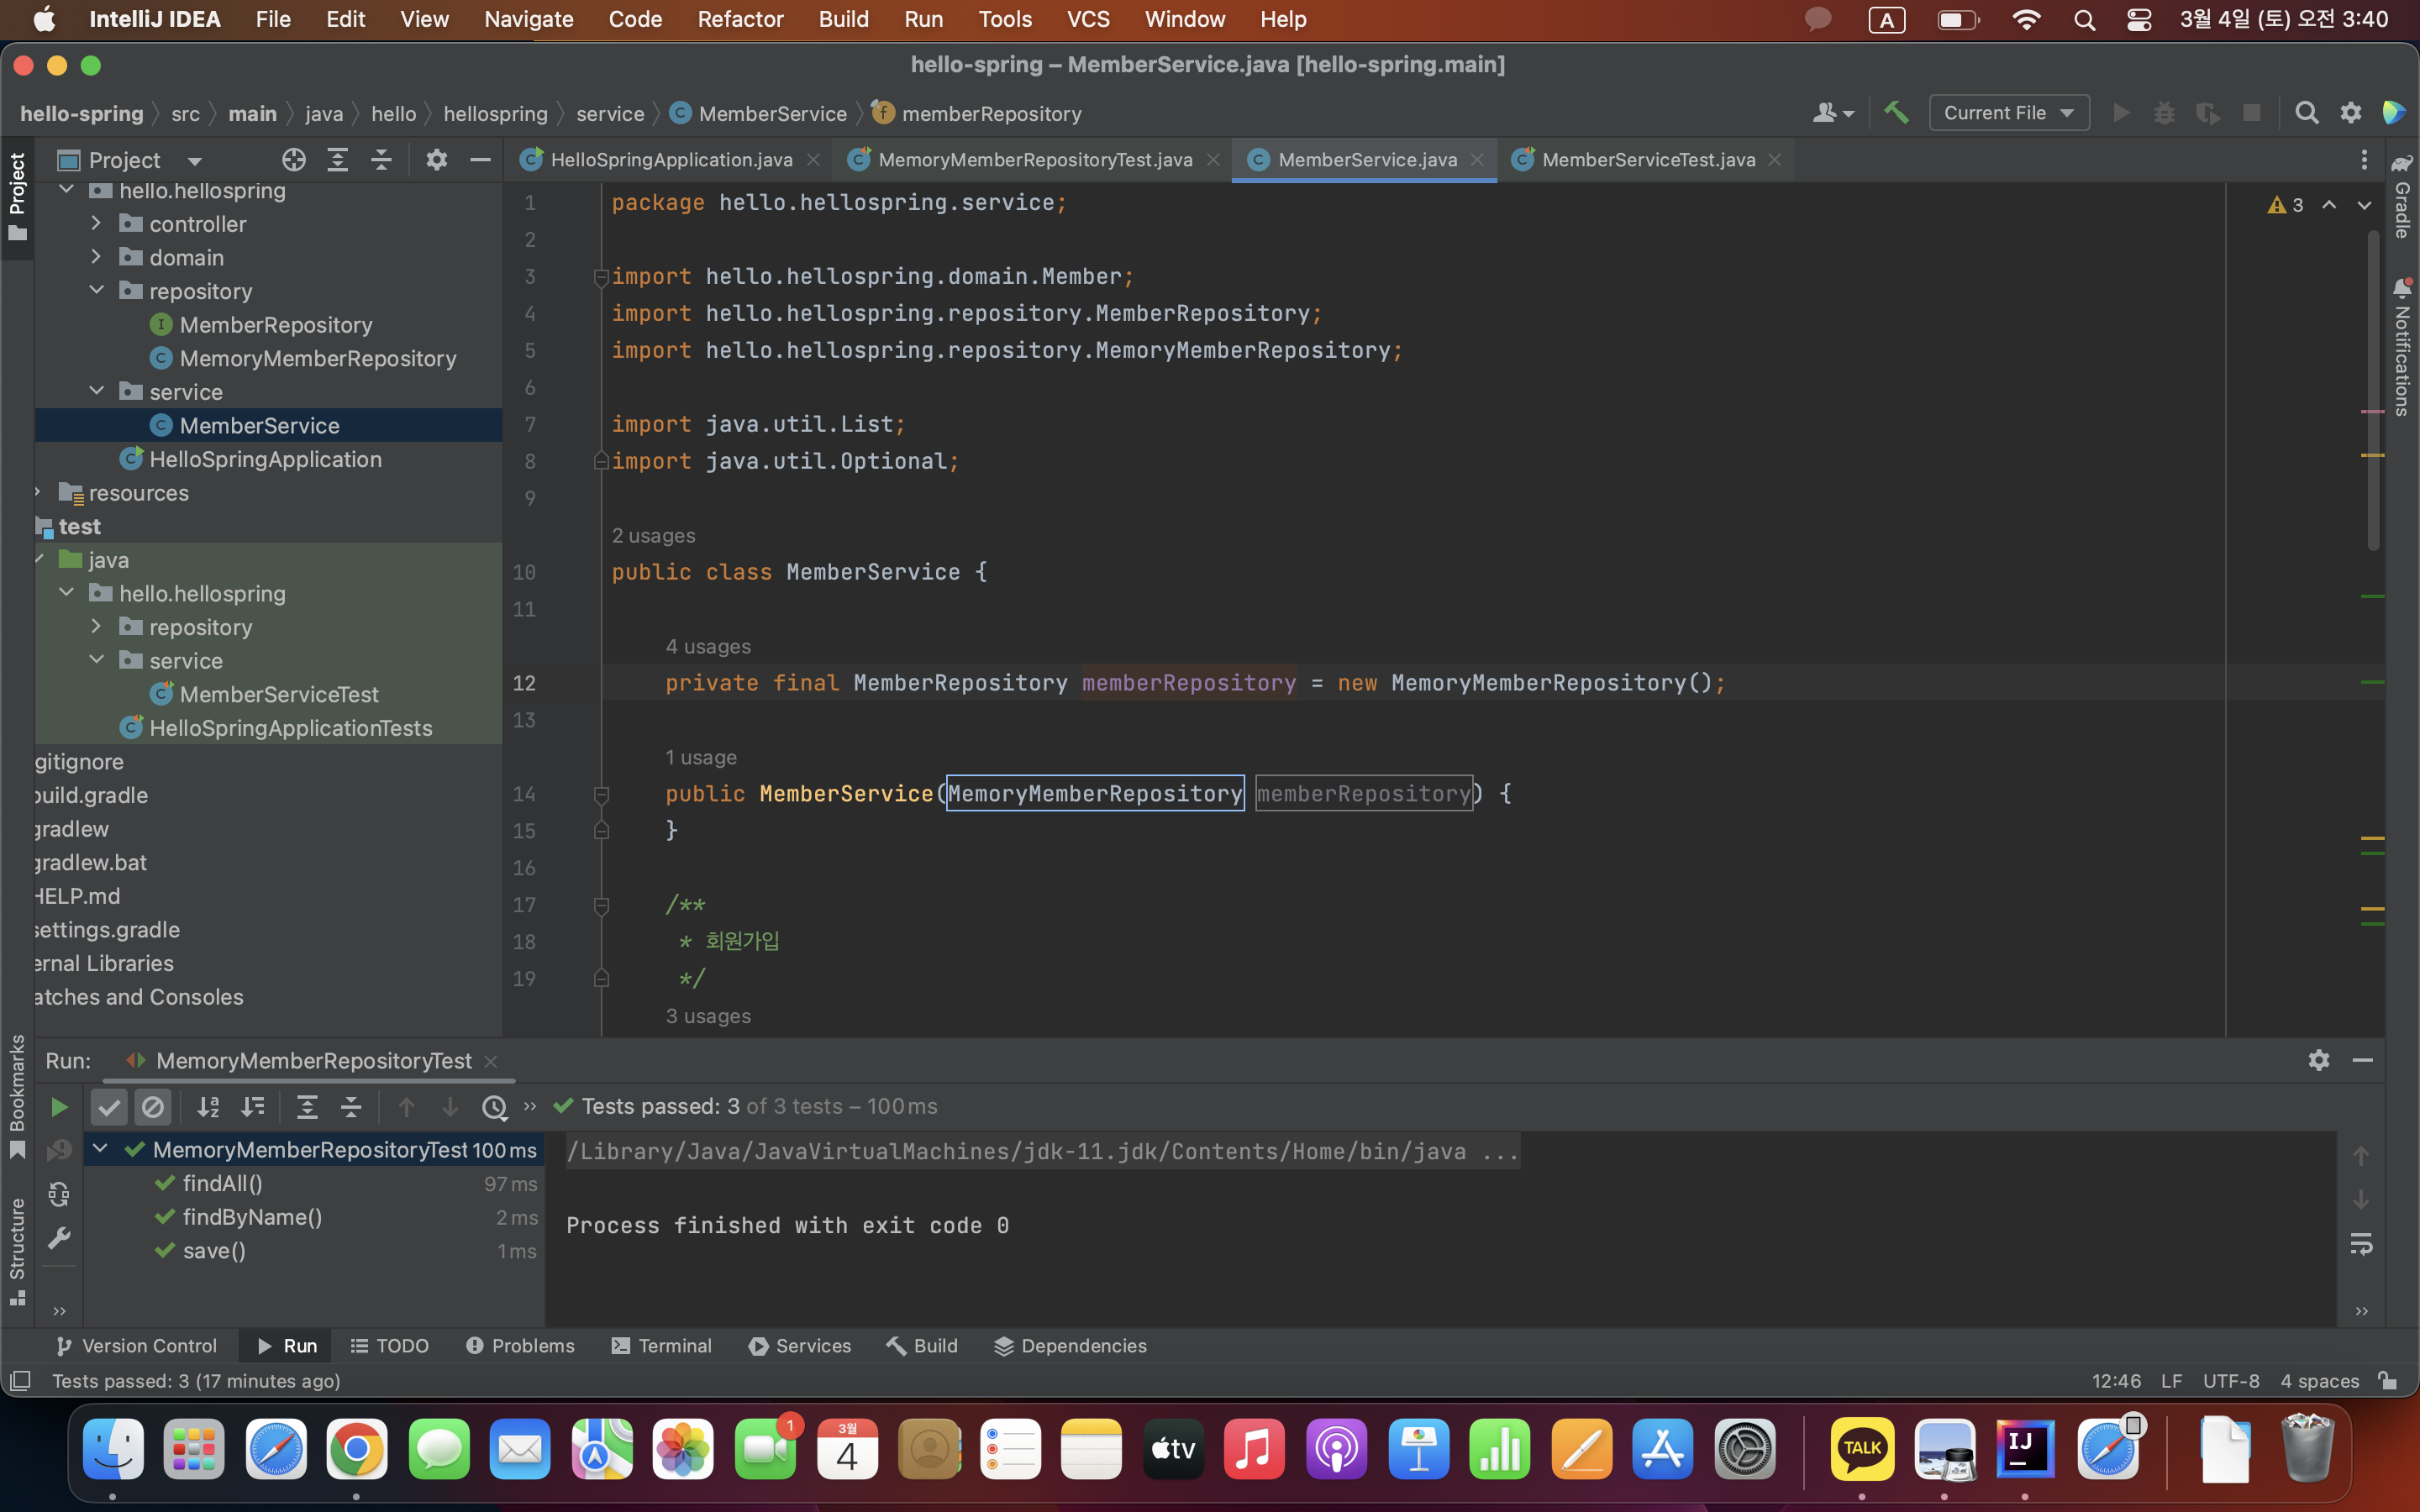The height and width of the screenshot is (1512, 2420).
Task: Switch to MemberServiceTest.java tab
Action: coord(1647,160)
